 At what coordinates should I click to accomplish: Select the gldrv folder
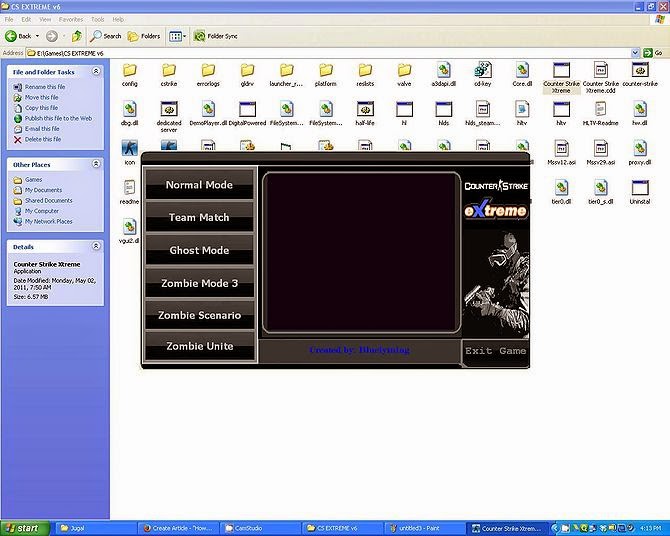tap(247, 75)
